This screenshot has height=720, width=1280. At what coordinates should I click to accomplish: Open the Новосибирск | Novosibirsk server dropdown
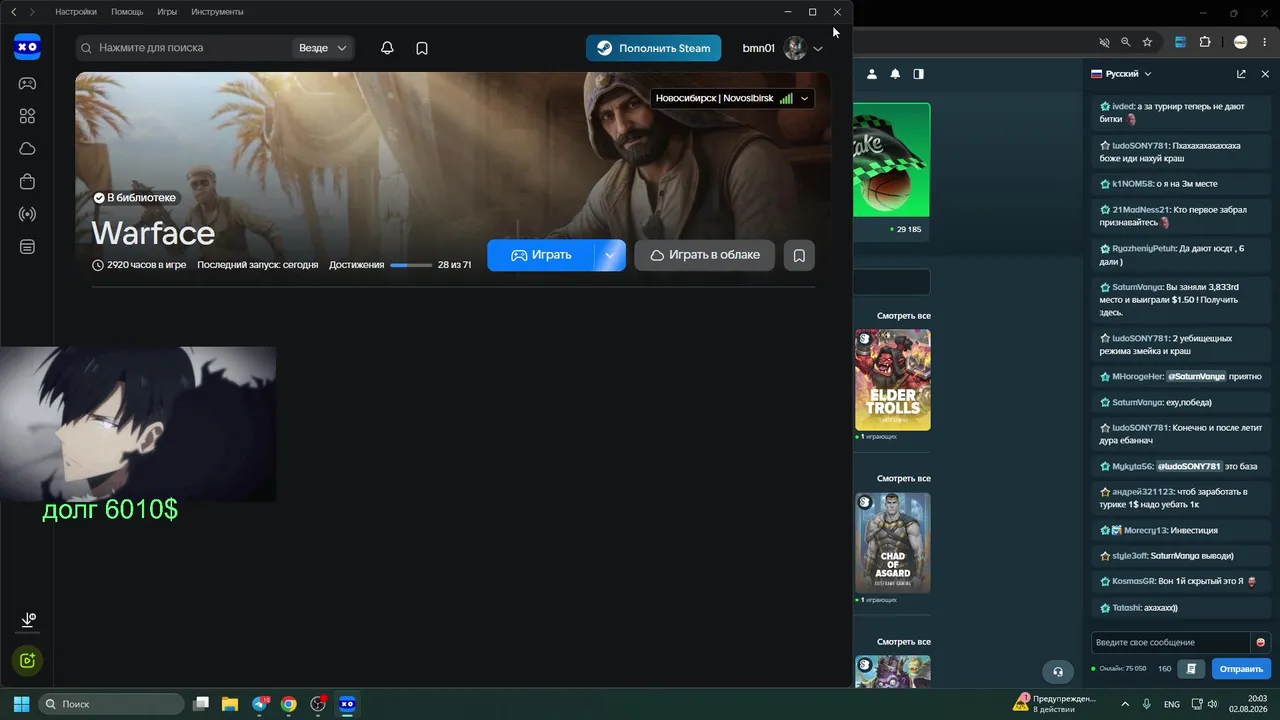coord(732,98)
